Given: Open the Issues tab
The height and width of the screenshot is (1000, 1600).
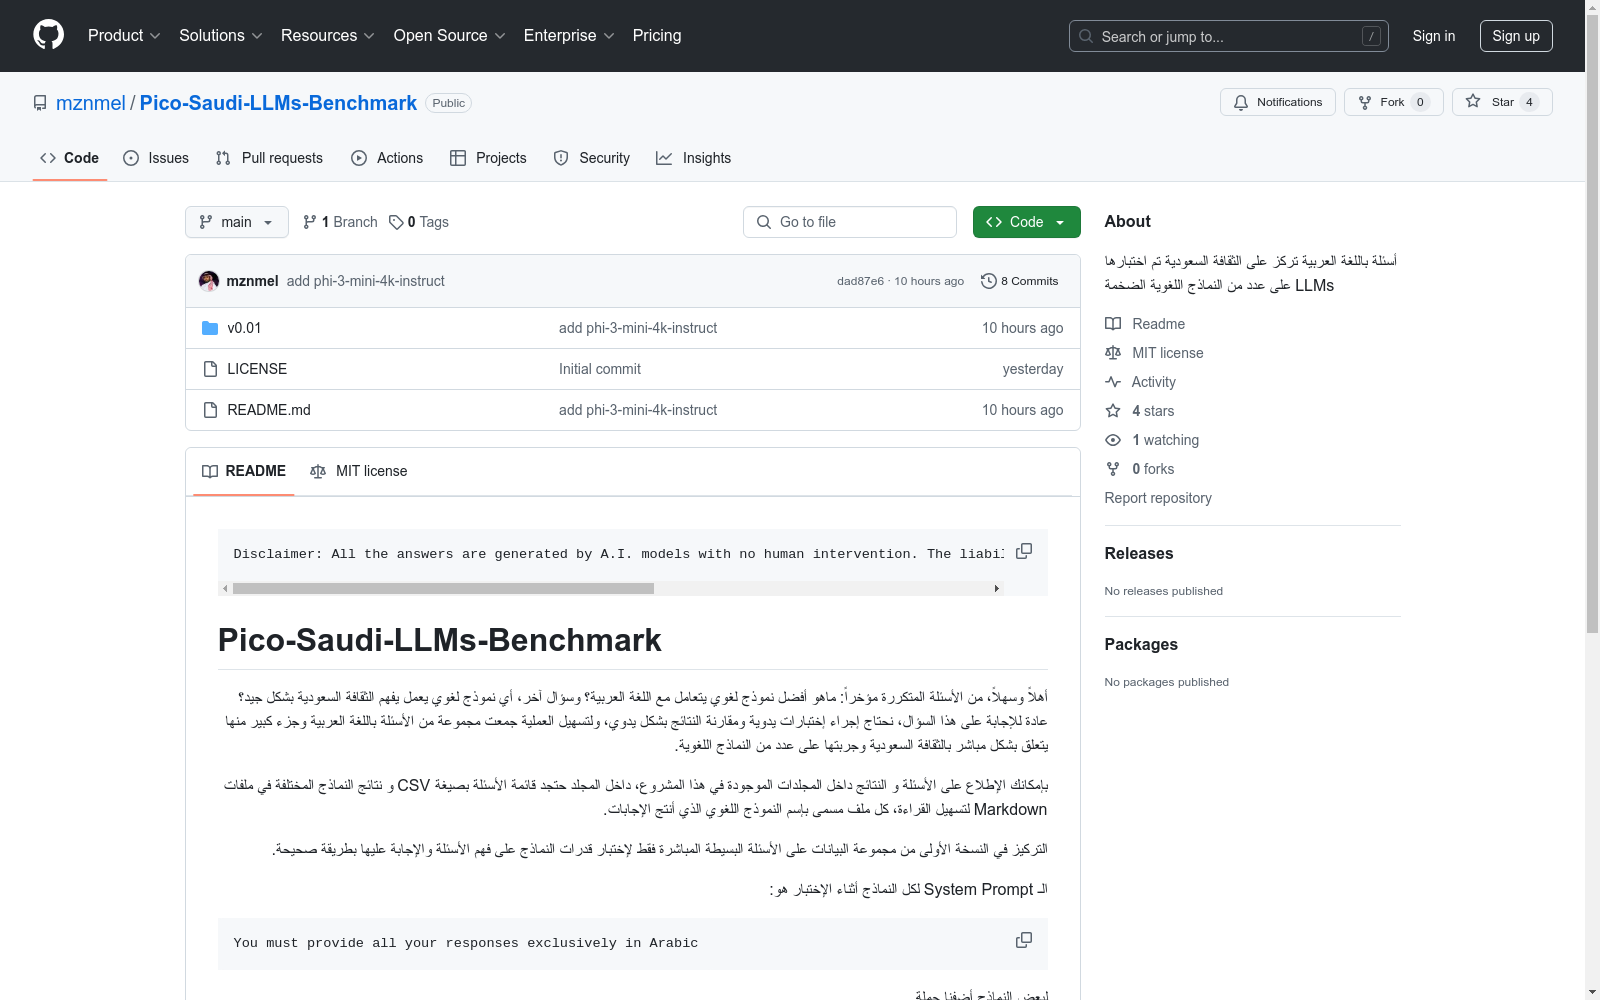Looking at the screenshot, I should [x=156, y=158].
